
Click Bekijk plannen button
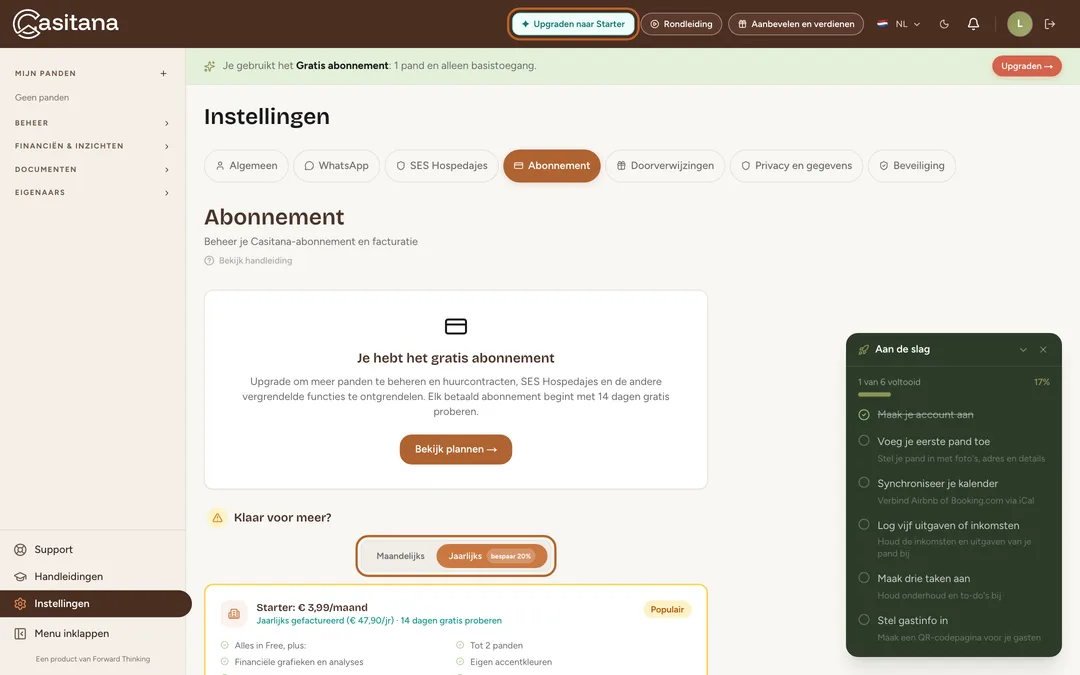tap(456, 449)
